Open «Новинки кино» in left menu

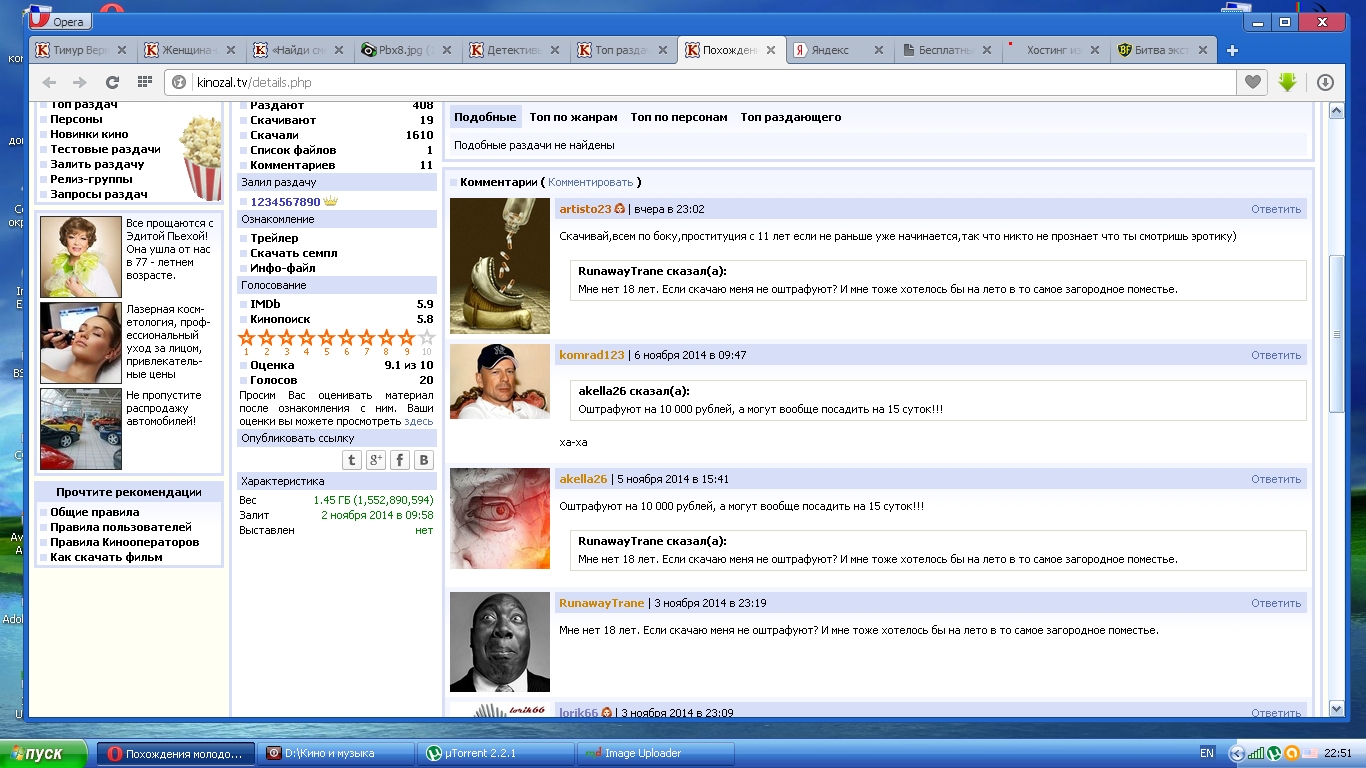pos(89,134)
